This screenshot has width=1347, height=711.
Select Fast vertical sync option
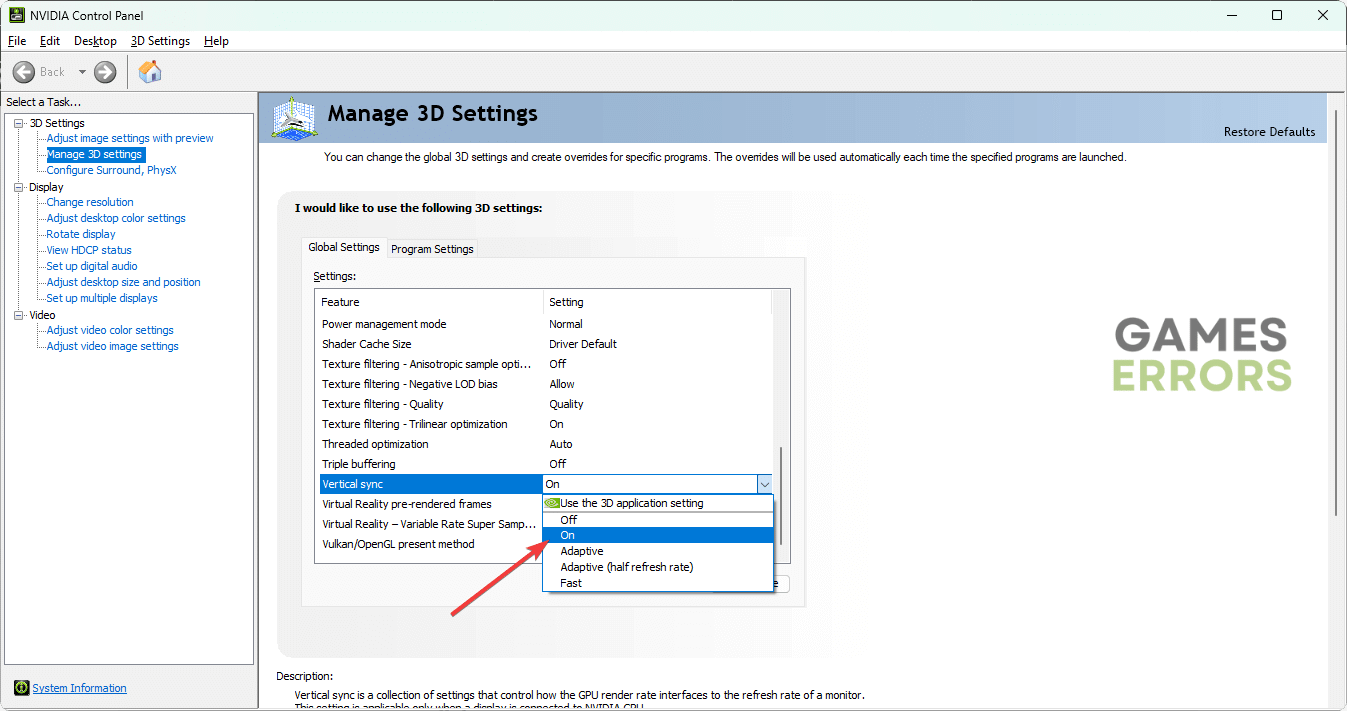[571, 583]
